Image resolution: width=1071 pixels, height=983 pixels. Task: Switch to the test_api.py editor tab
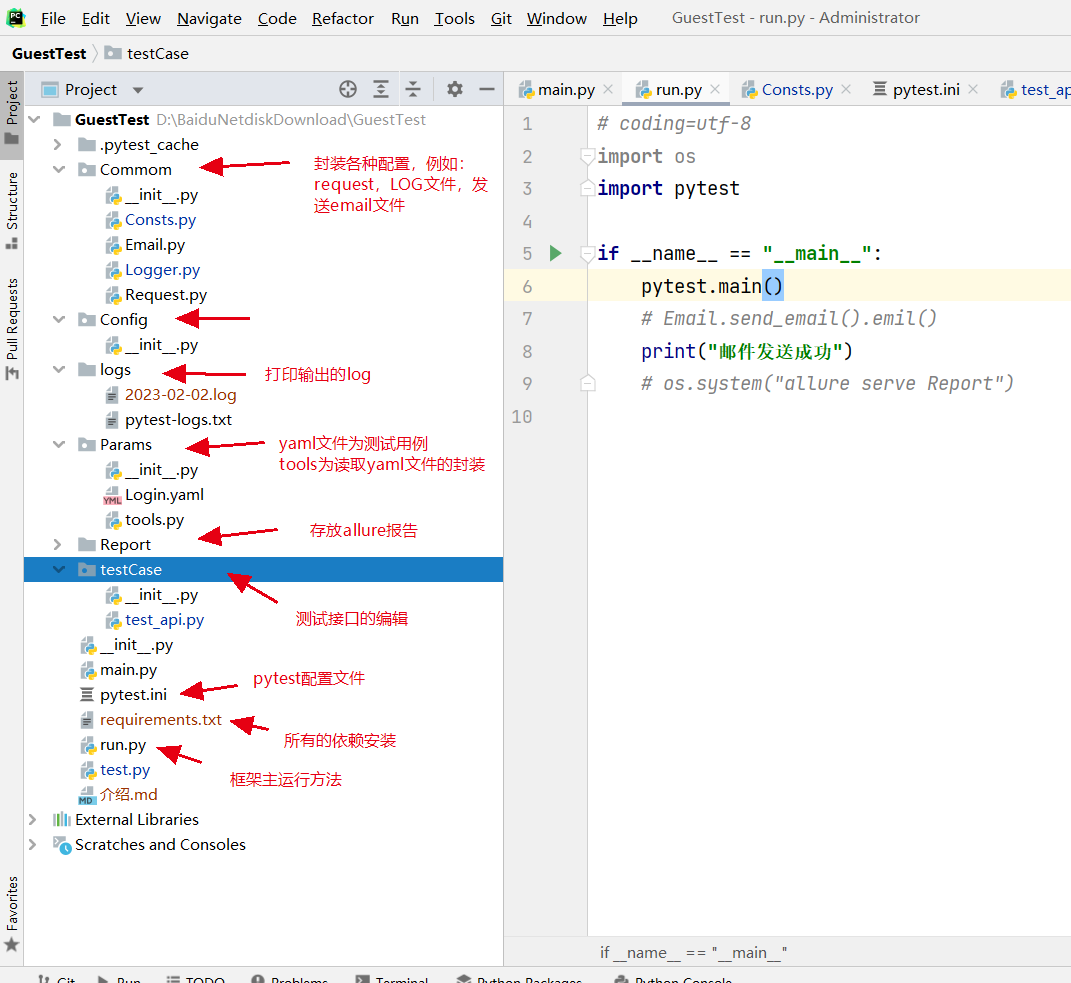(x=1035, y=89)
